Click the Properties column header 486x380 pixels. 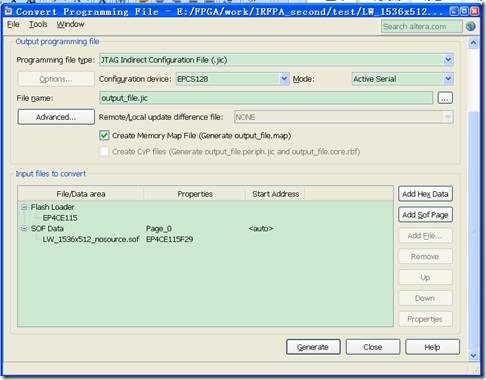[x=195, y=194]
